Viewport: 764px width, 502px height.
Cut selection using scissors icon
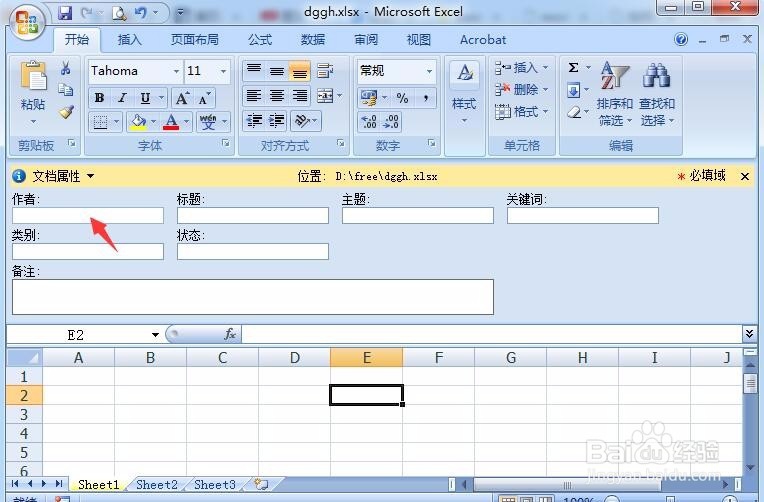pyautogui.click(x=66, y=68)
